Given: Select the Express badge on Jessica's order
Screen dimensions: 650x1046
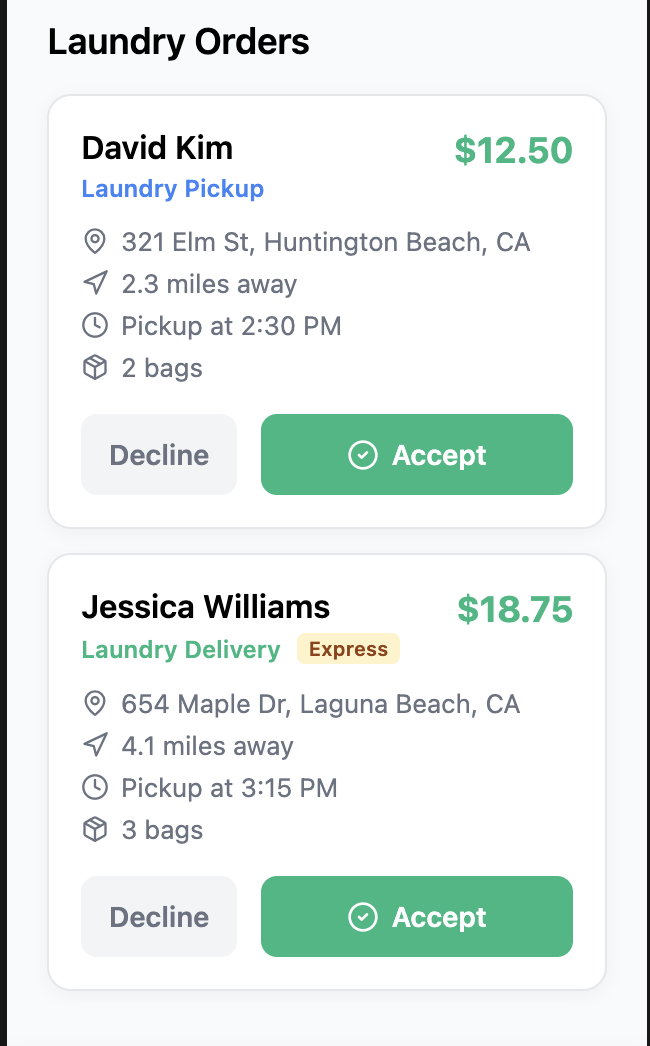Looking at the screenshot, I should 348,649.
